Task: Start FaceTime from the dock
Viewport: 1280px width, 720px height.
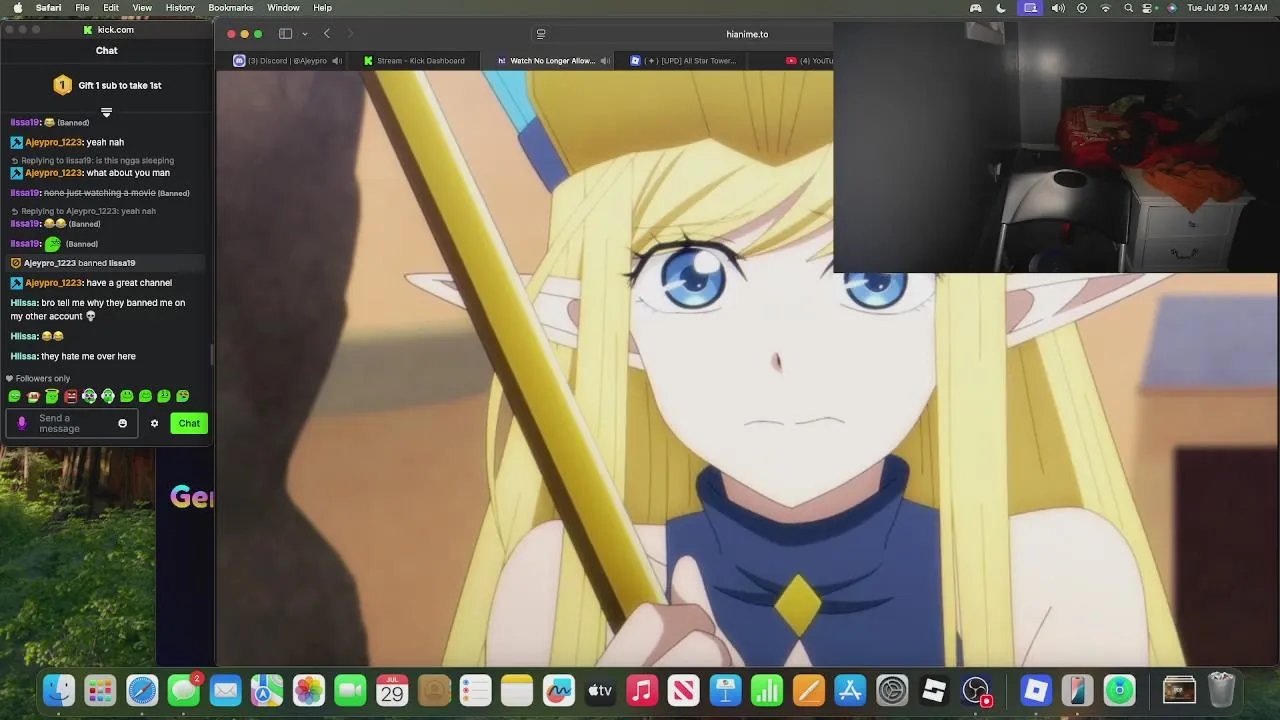Action: pos(351,690)
